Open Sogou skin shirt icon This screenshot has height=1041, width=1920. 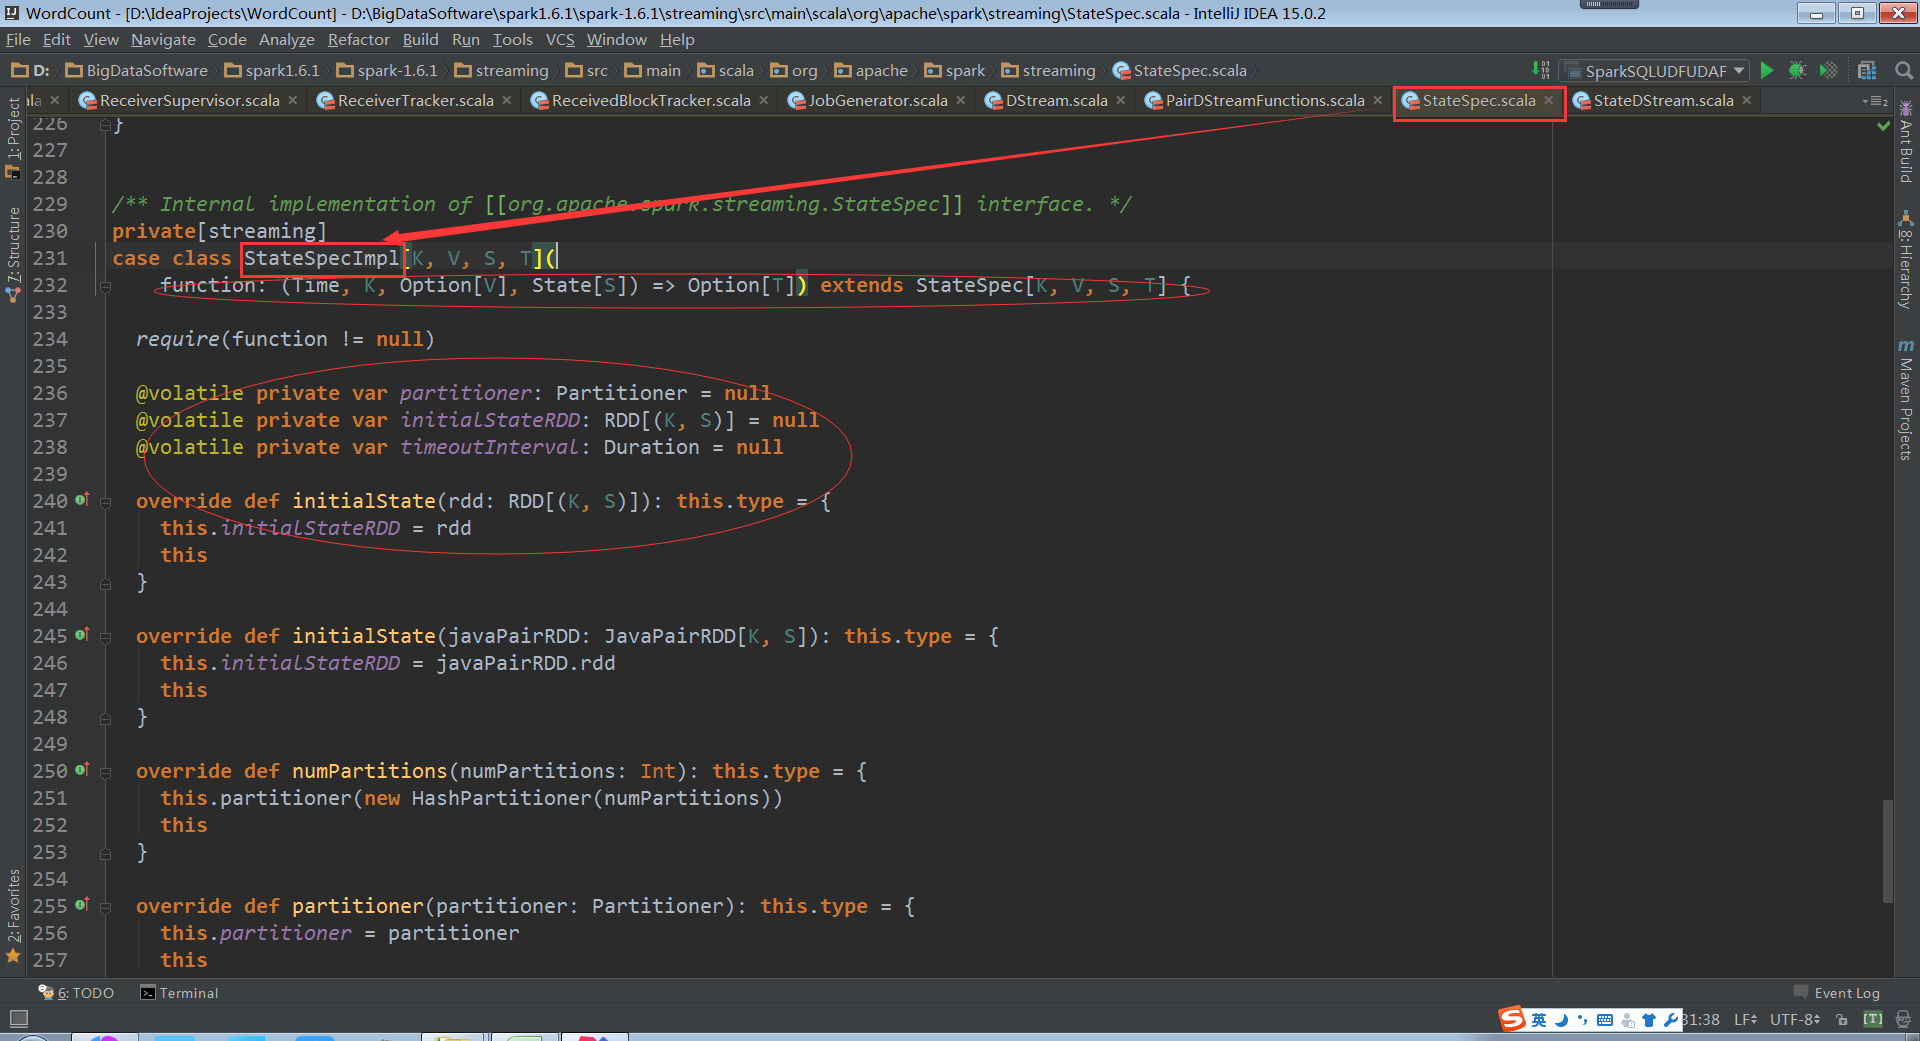click(1649, 1020)
